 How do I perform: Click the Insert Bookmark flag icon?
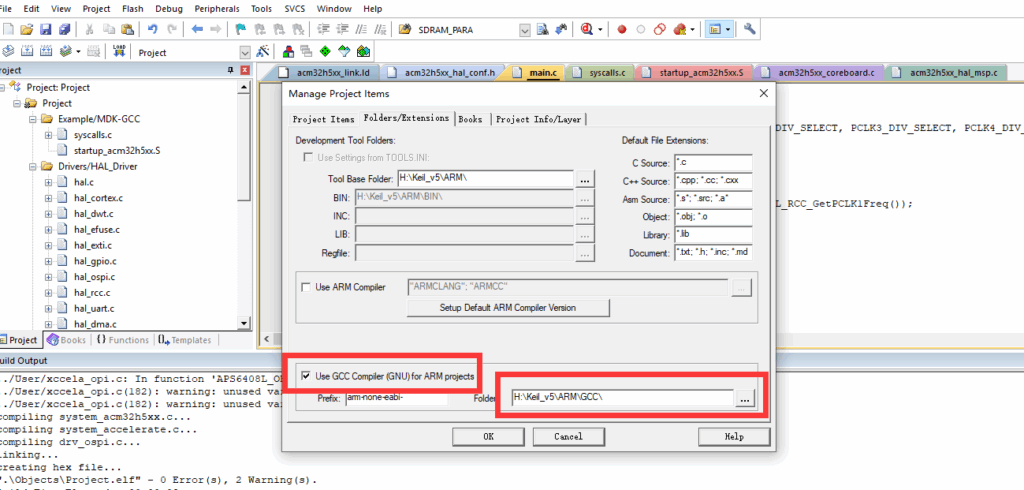(x=240, y=29)
